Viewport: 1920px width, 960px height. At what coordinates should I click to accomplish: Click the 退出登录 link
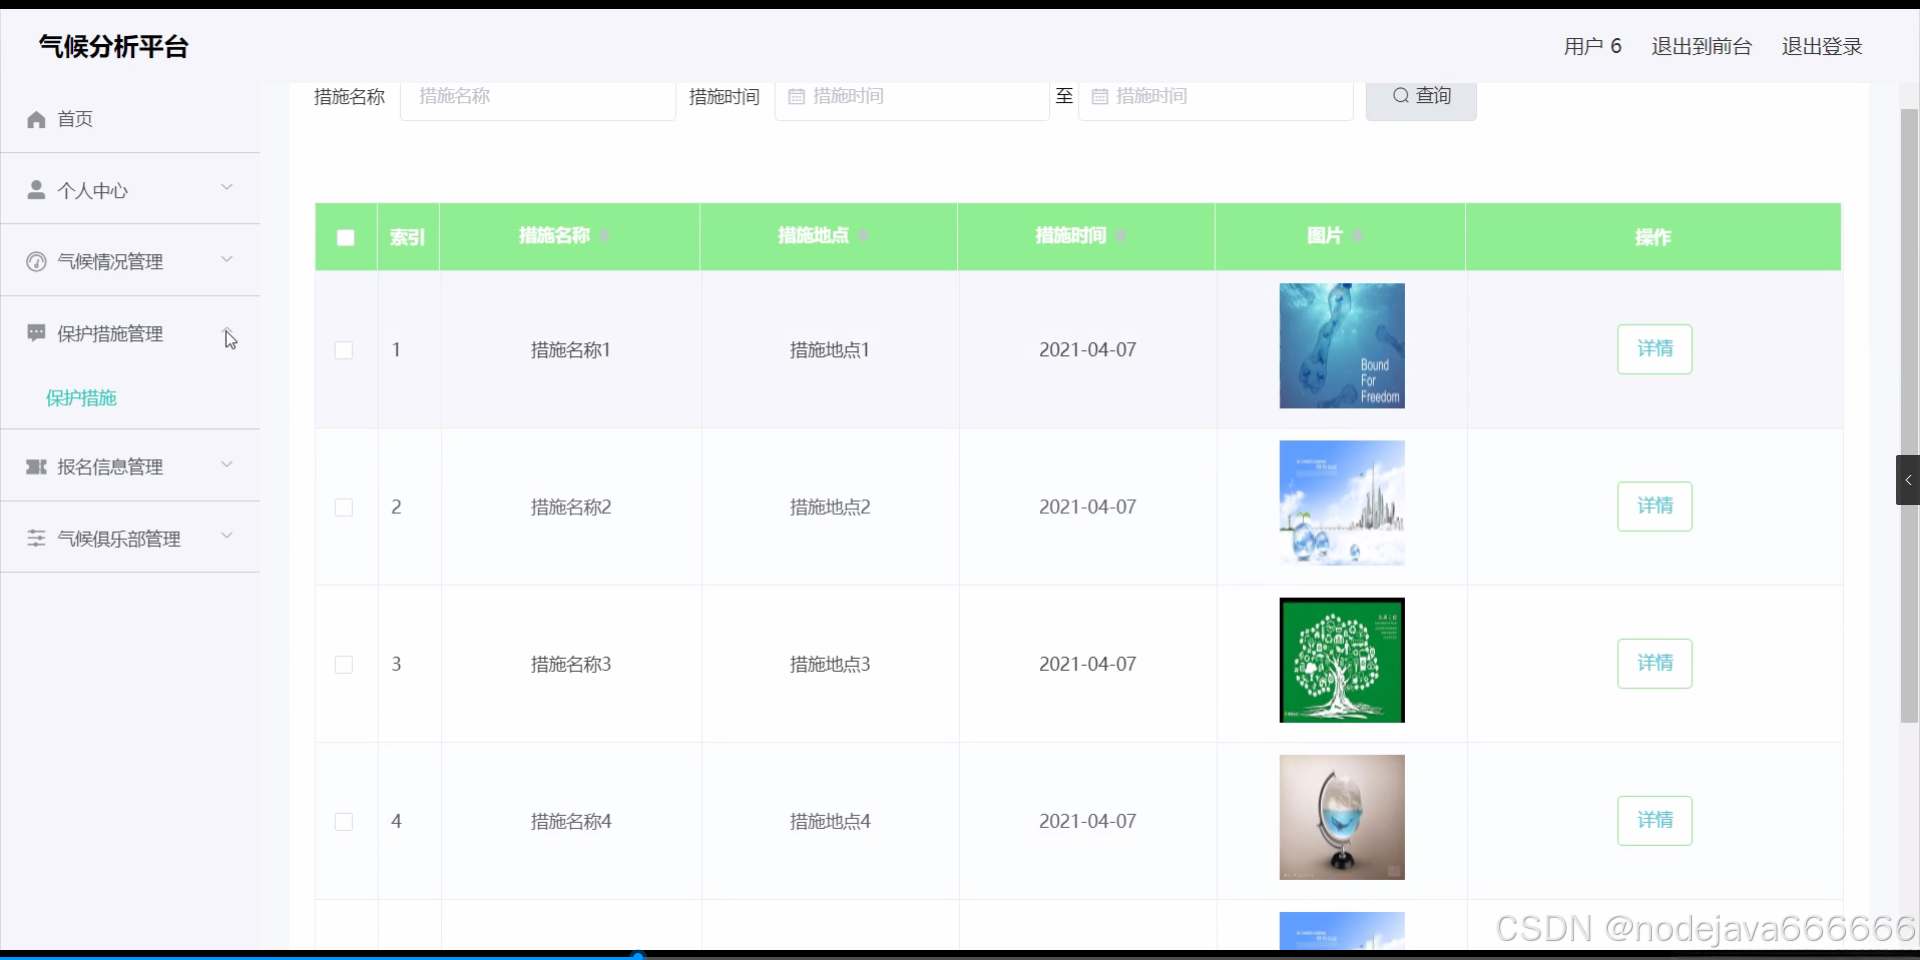[x=1822, y=47]
